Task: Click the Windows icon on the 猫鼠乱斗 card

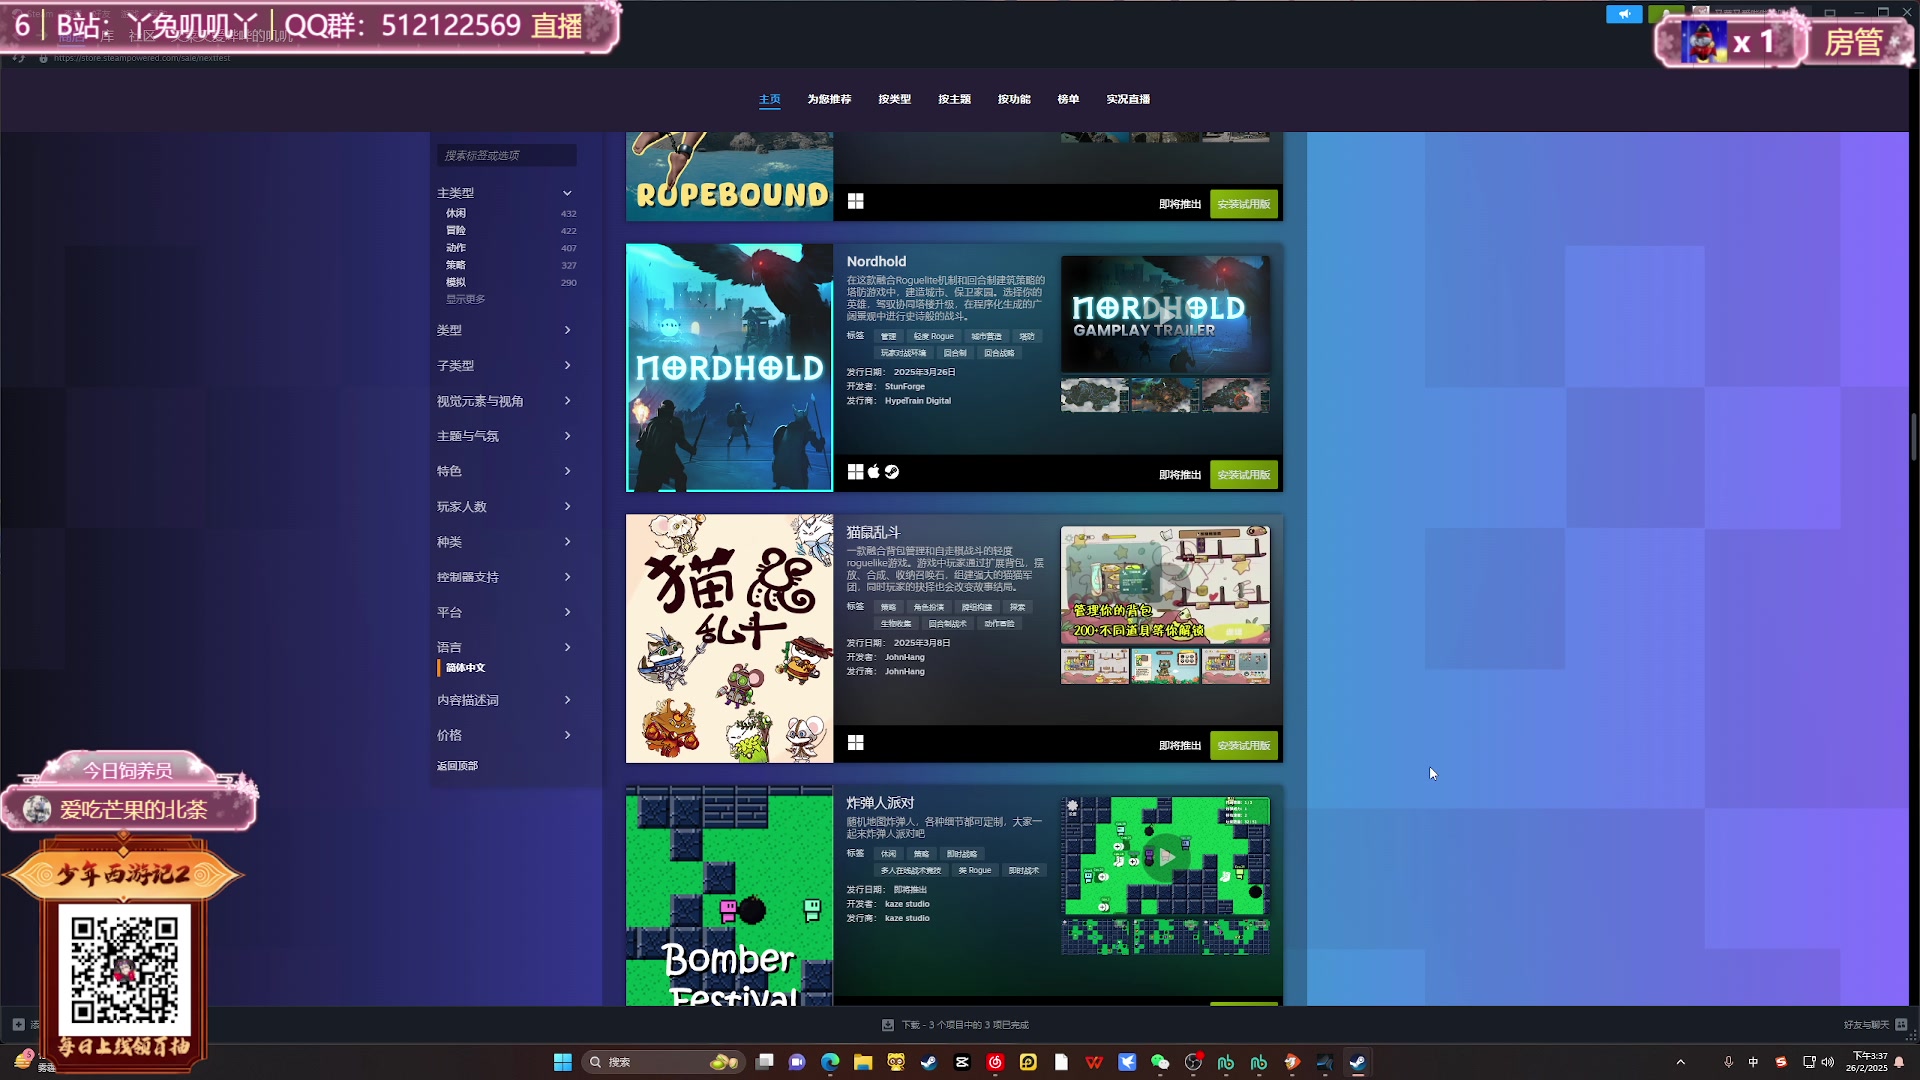Action: 855,743
